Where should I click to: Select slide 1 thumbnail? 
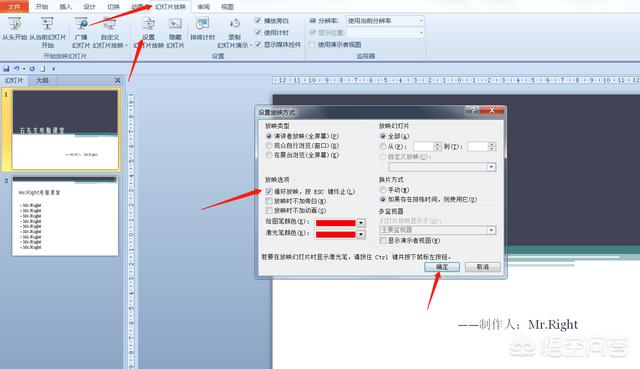coord(65,129)
